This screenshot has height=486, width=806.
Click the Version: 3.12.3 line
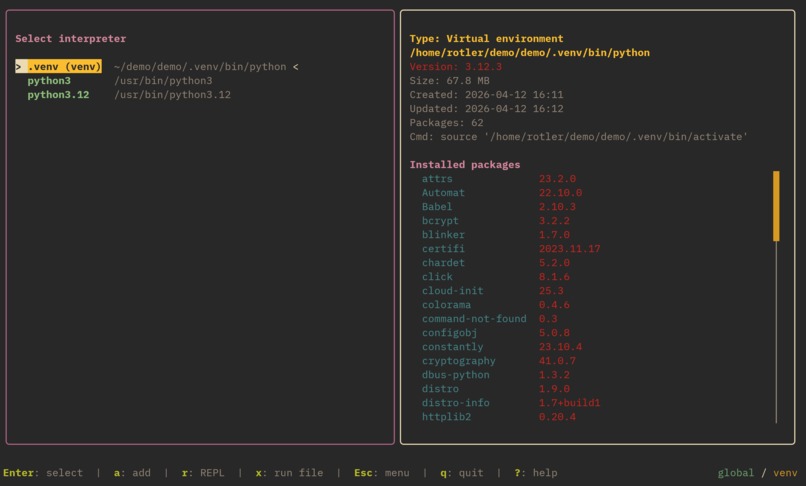455,66
